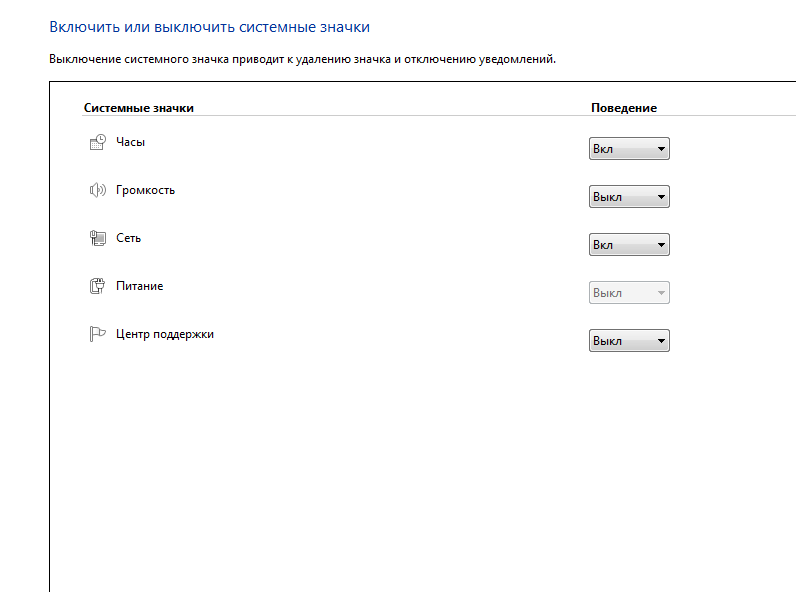This screenshot has height=592, width=796.
Task: Click the Системные значки column header
Action: pyautogui.click(x=139, y=108)
